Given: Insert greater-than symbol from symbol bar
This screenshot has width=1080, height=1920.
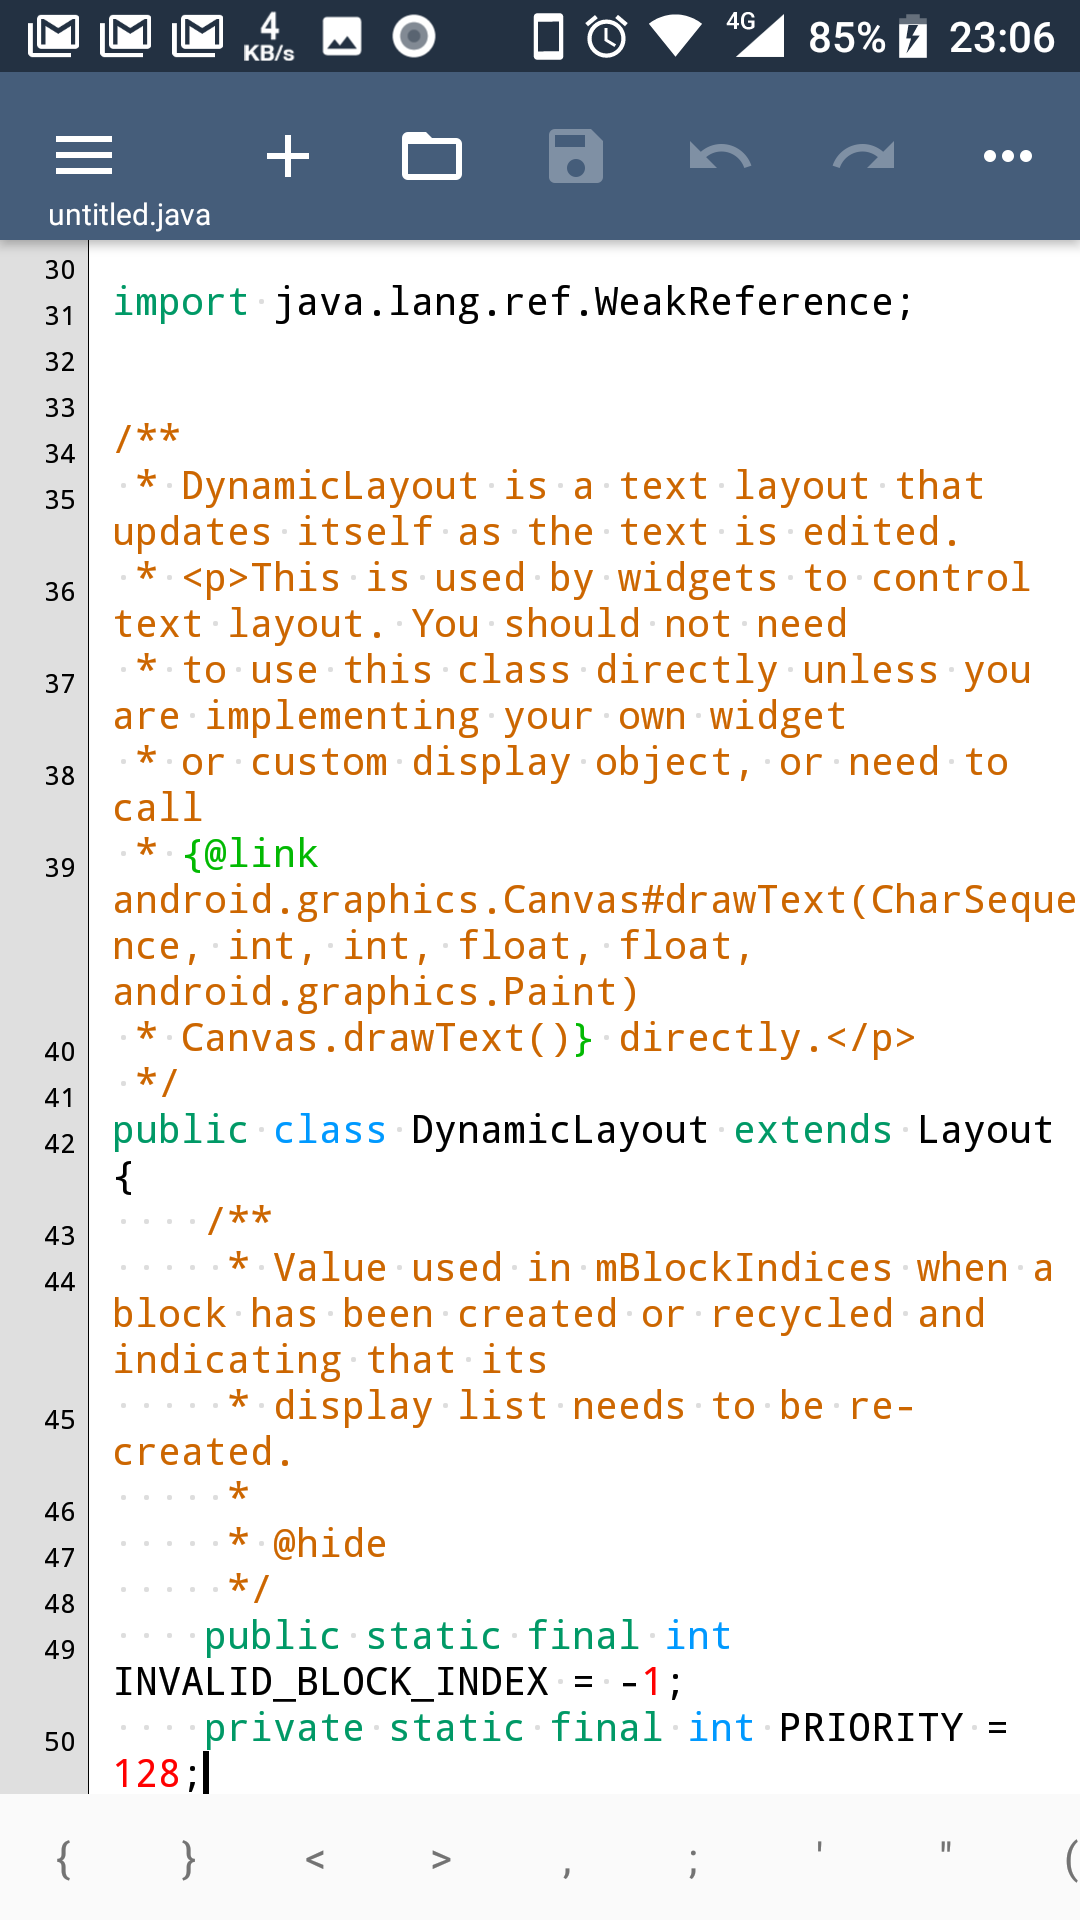Looking at the screenshot, I should 441,1860.
